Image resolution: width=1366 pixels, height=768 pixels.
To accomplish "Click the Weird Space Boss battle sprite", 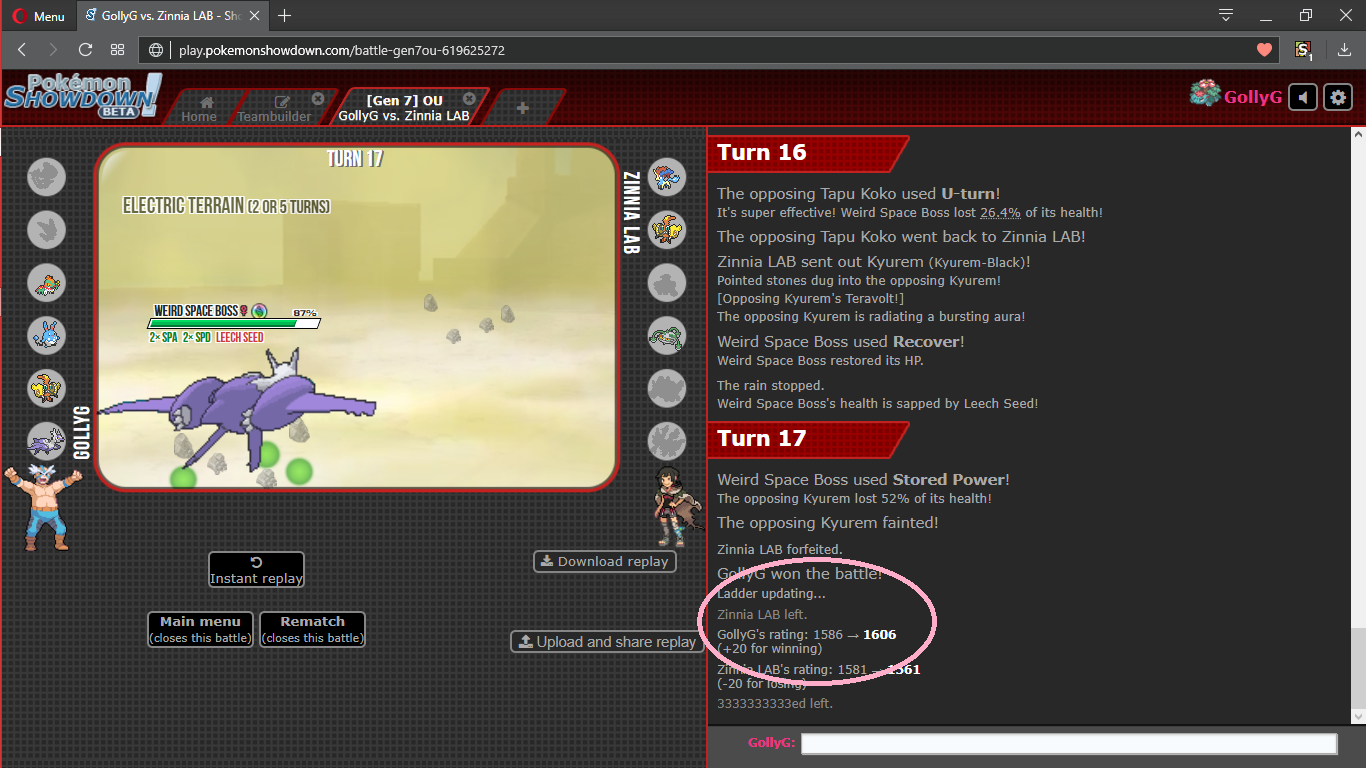I will coord(238,410).
